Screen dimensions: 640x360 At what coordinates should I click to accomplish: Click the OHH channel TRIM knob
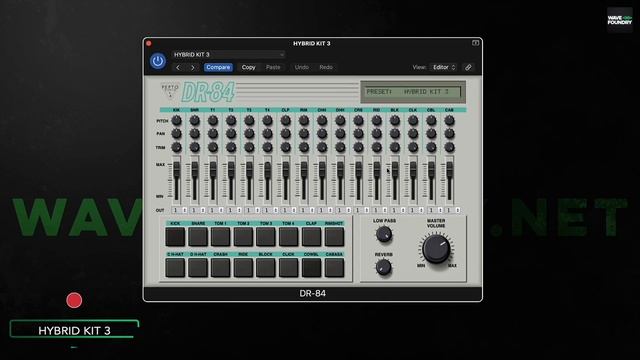(340, 147)
